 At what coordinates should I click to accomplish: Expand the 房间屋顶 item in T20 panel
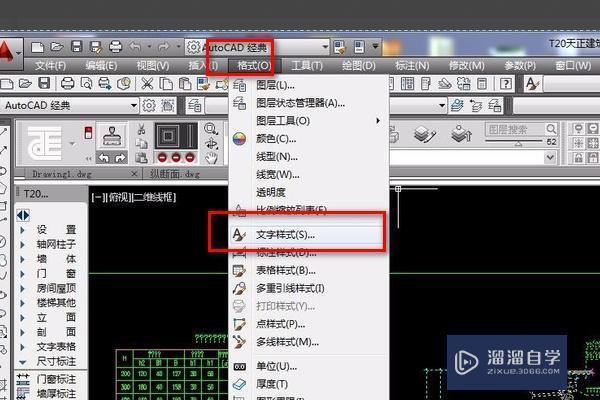click(x=22, y=288)
